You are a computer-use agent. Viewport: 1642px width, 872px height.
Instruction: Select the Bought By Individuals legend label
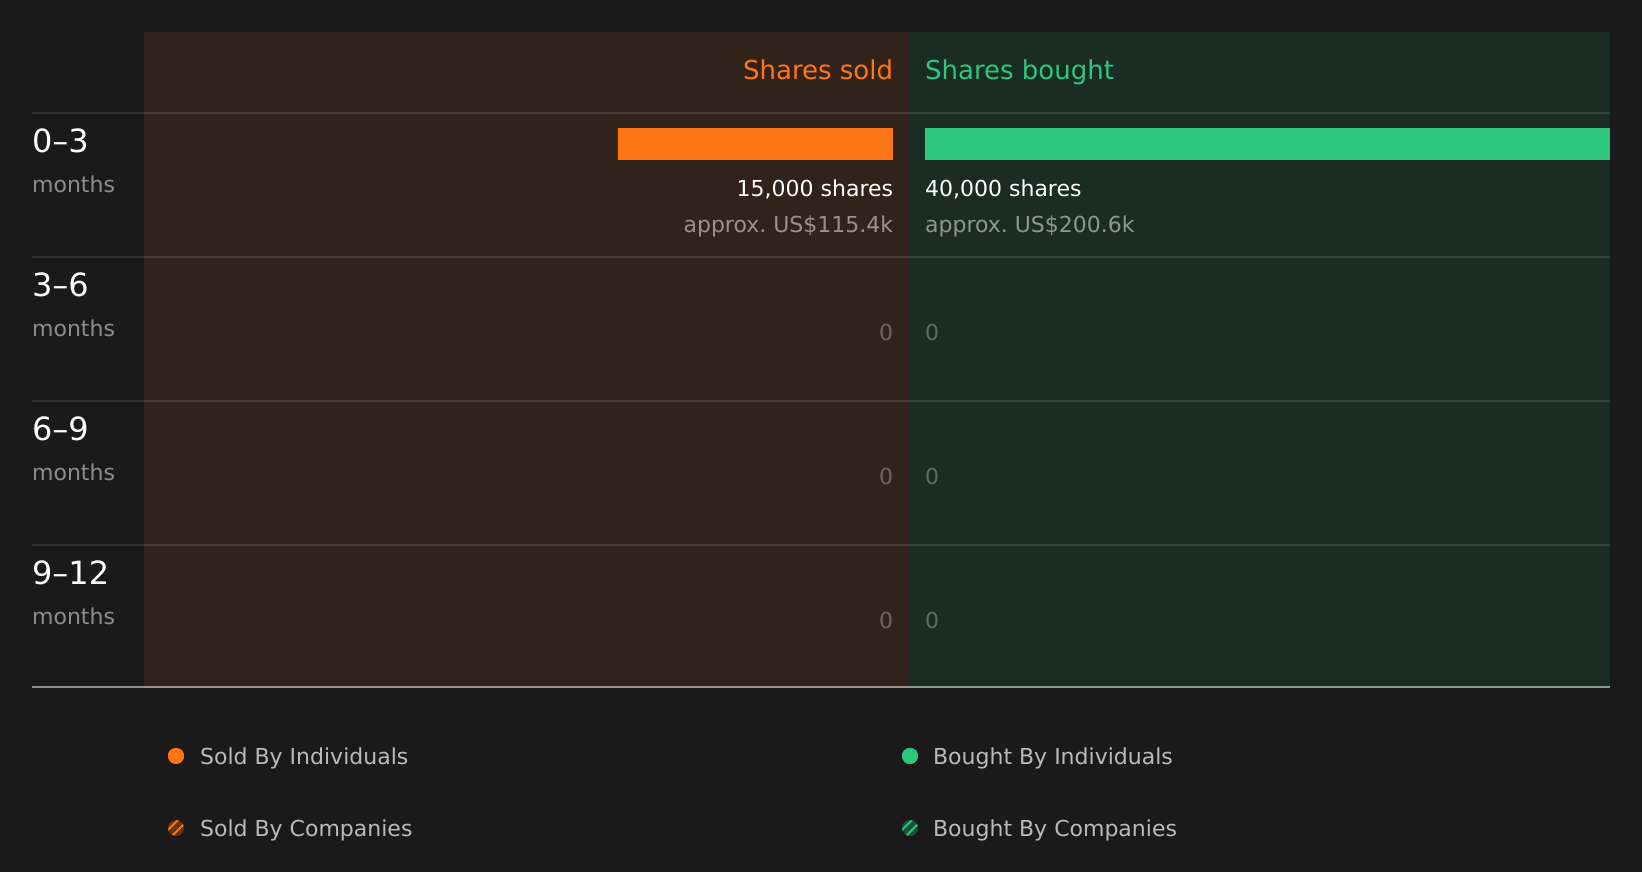1053,757
